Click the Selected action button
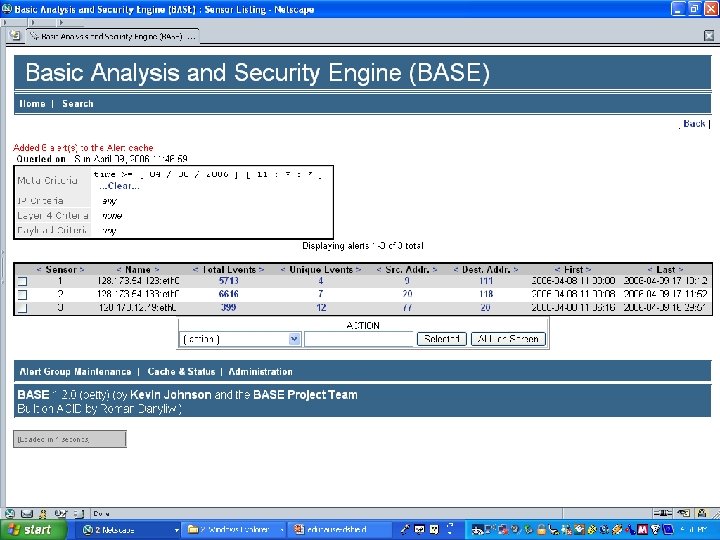This screenshot has height=540, width=720. coord(442,339)
